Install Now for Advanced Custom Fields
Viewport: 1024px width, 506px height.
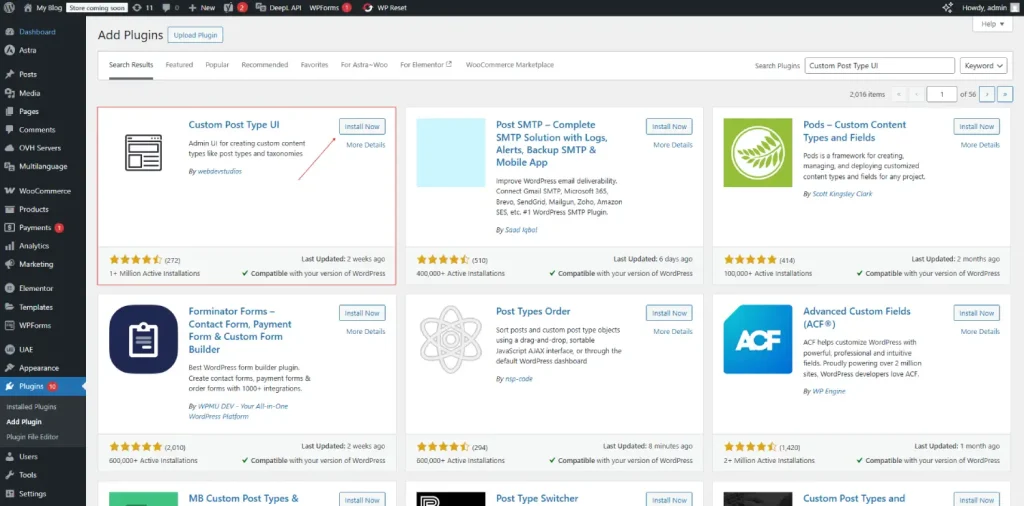point(976,313)
